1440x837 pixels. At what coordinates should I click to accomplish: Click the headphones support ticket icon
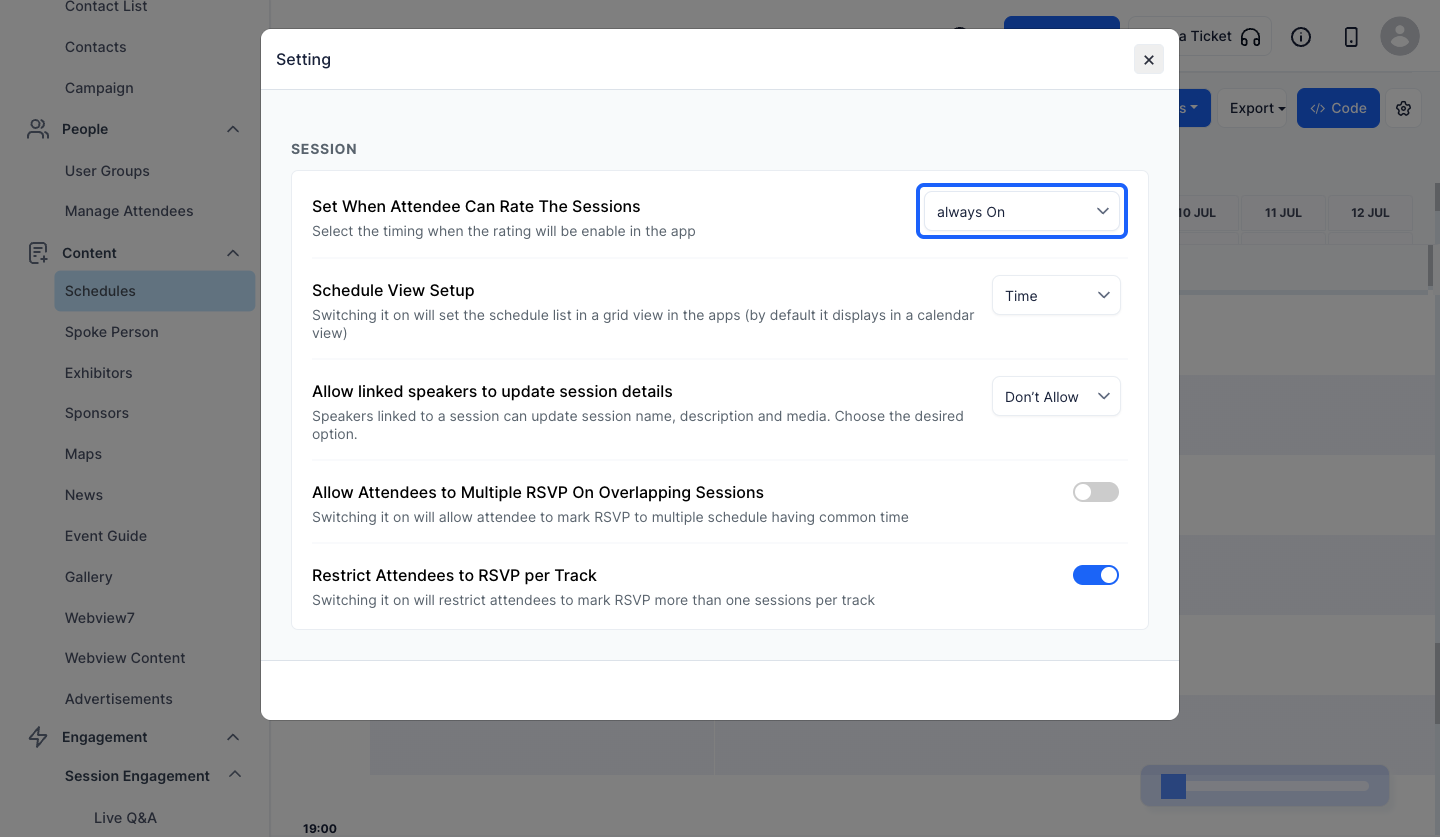pos(1250,37)
